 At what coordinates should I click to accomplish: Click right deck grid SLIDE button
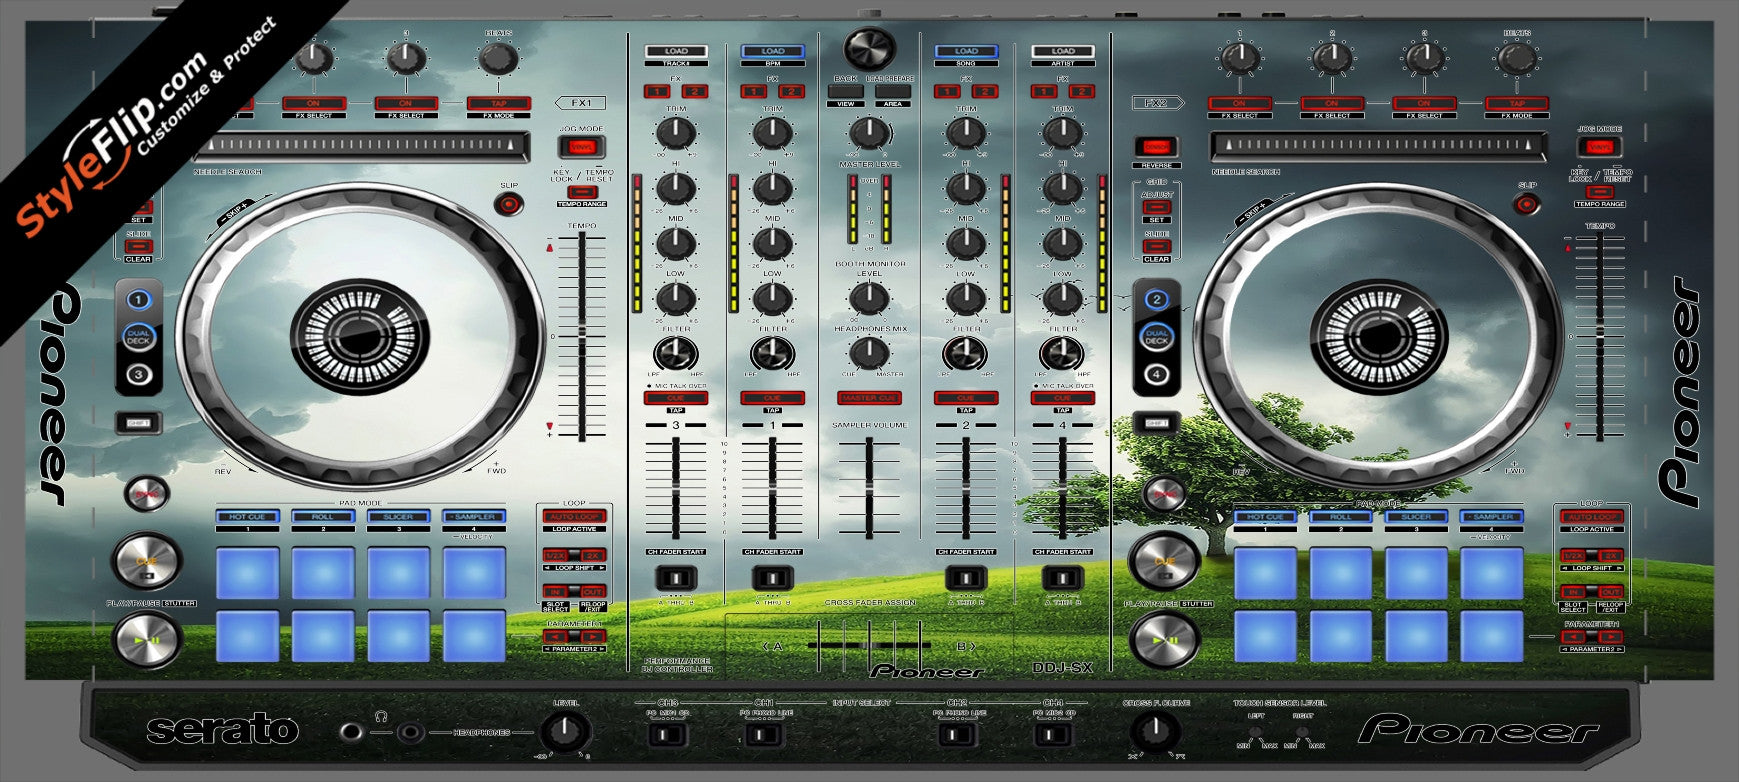(1156, 246)
